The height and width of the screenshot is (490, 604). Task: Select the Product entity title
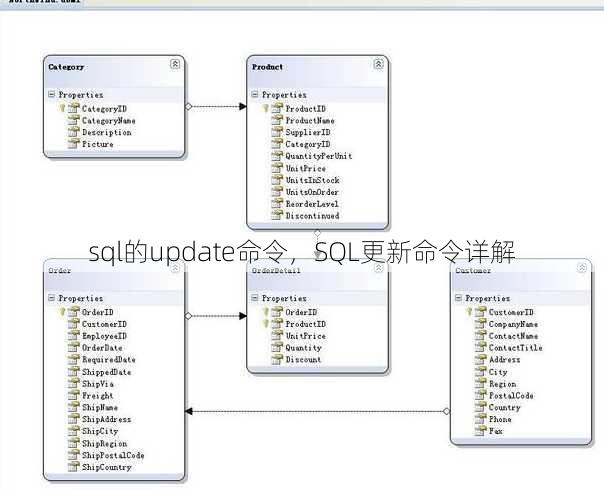(x=267, y=67)
